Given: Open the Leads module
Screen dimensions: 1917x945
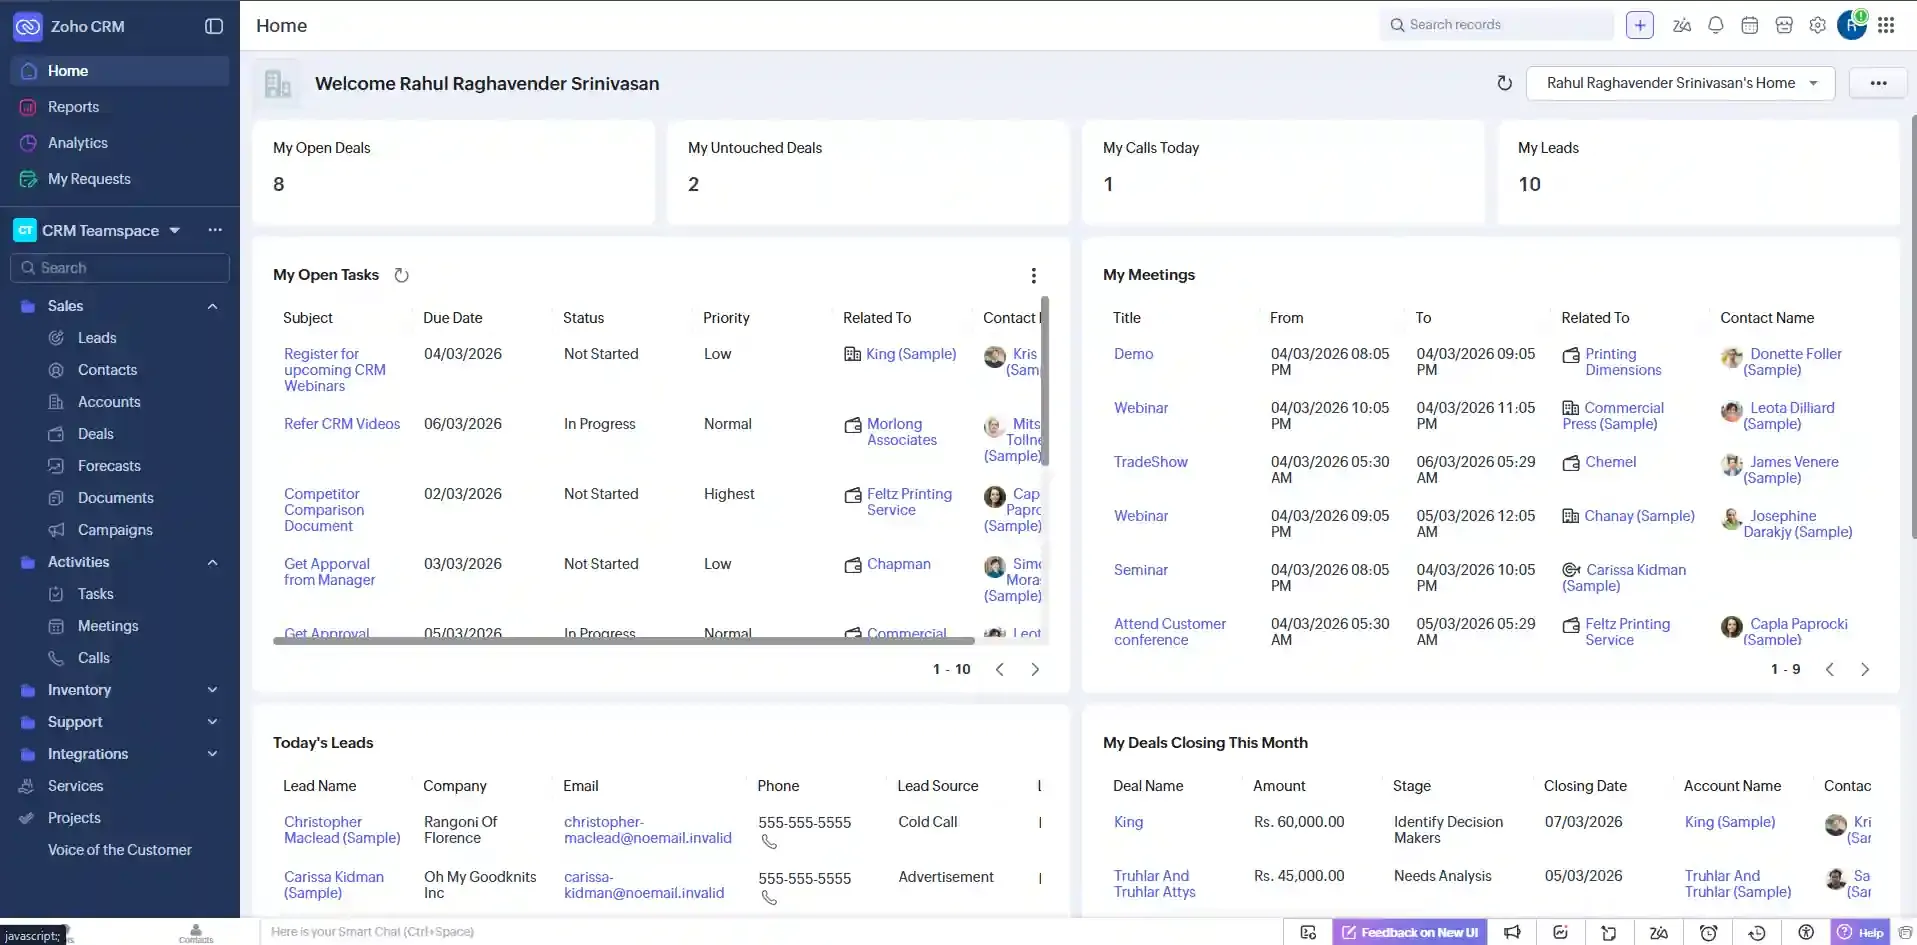Looking at the screenshot, I should point(97,338).
